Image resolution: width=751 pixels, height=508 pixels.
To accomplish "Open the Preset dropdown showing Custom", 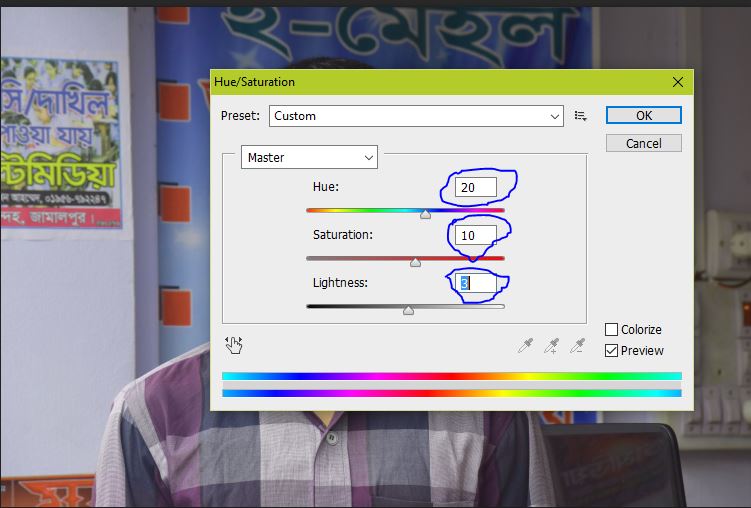I will click(x=416, y=116).
